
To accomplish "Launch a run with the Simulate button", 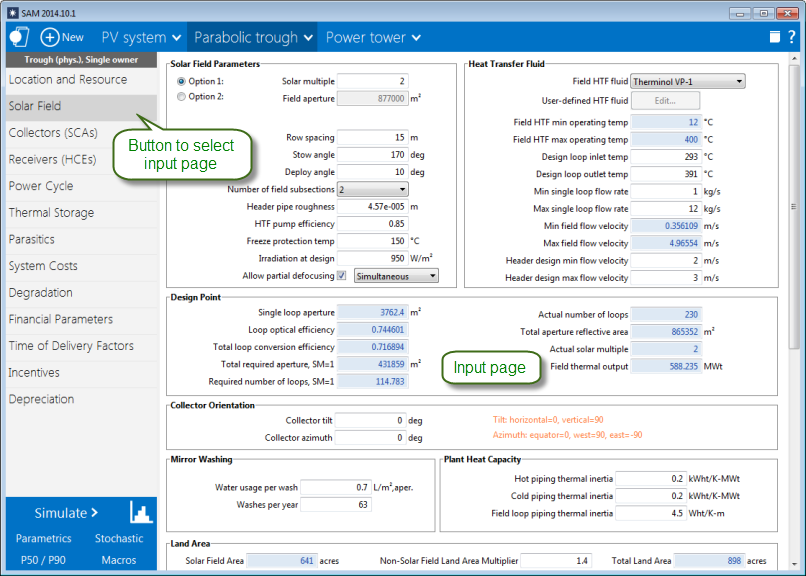I will [66, 512].
